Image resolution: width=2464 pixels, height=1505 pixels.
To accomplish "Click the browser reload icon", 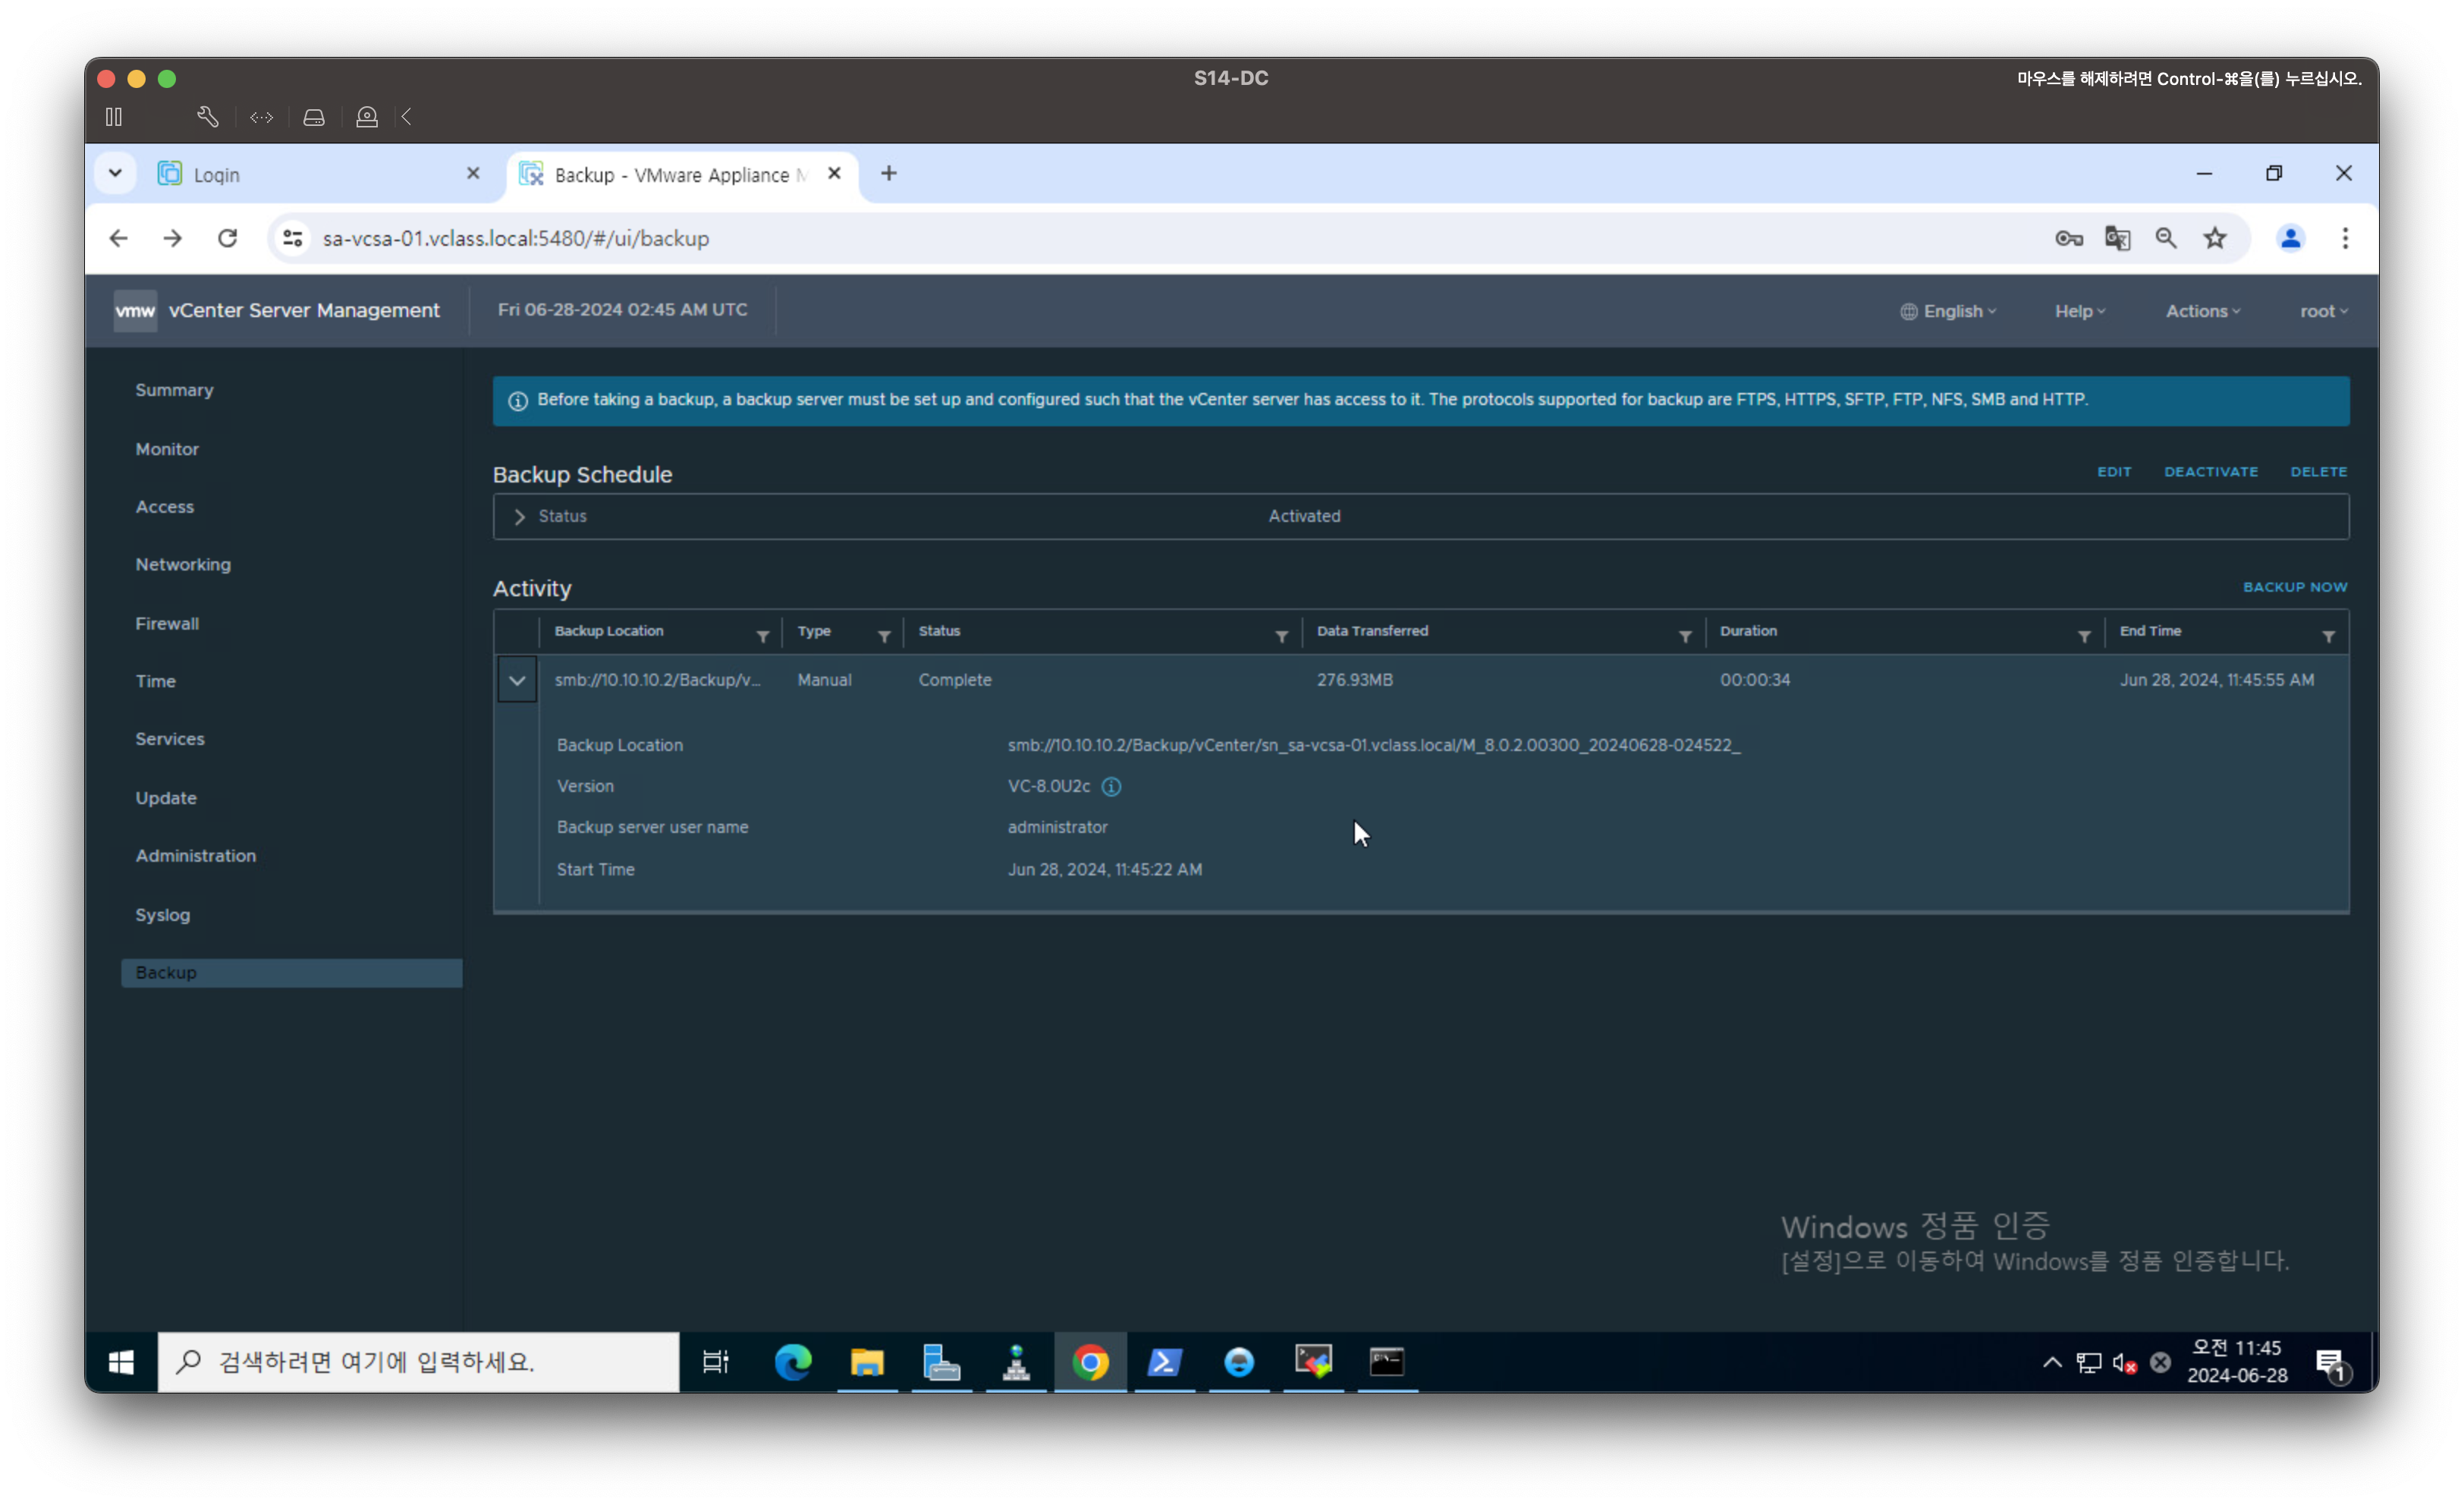I will pyautogui.click(x=227, y=238).
